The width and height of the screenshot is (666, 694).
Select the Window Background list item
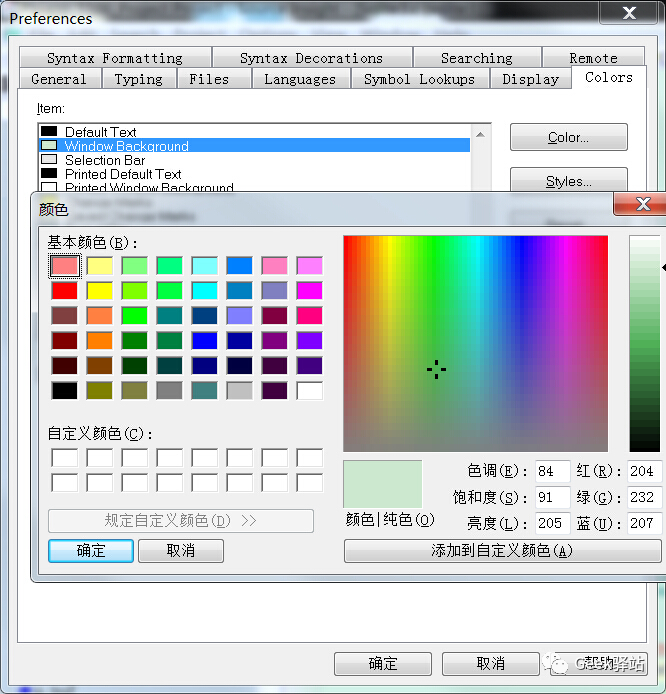[x=254, y=145]
